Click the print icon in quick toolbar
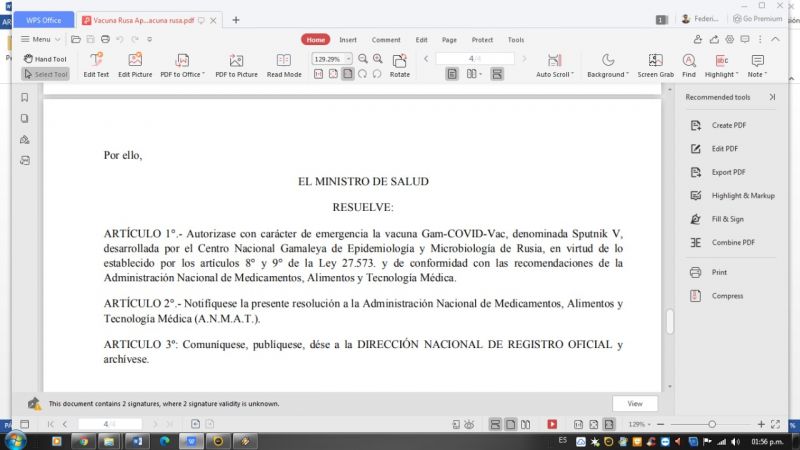This screenshot has height=450, width=800. (105, 39)
